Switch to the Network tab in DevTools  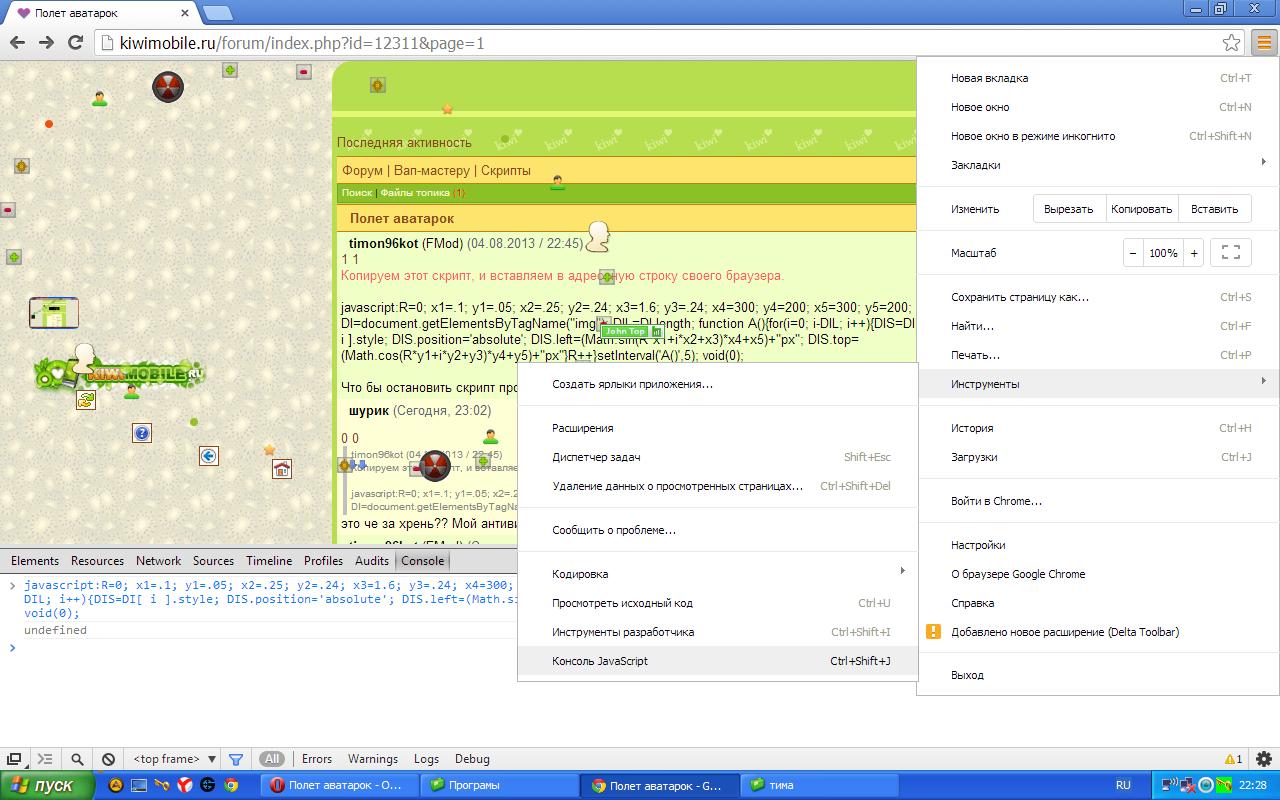[x=158, y=561]
